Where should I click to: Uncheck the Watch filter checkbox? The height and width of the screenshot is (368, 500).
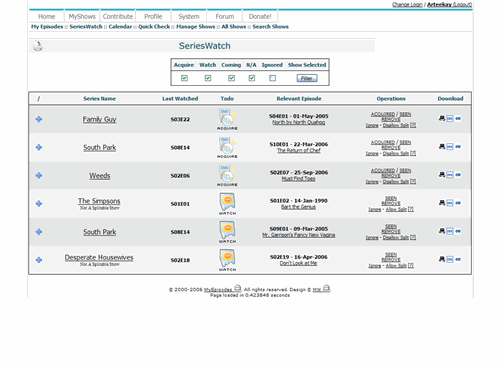pyautogui.click(x=208, y=78)
